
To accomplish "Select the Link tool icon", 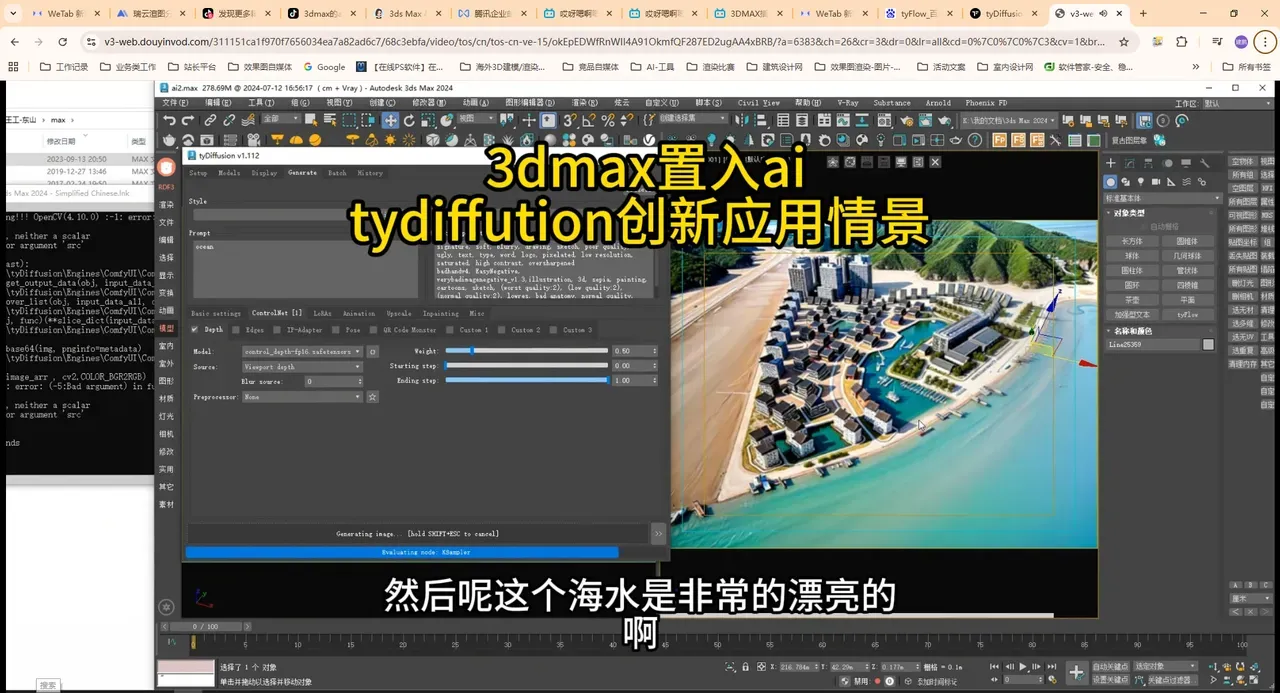I will pos(210,121).
